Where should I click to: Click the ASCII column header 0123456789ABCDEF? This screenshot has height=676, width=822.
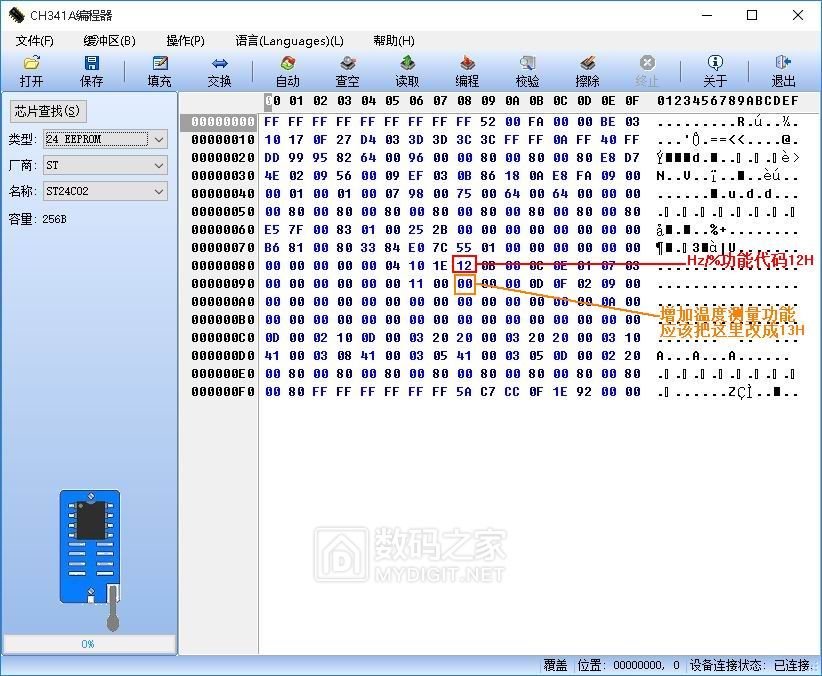[x=728, y=101]
